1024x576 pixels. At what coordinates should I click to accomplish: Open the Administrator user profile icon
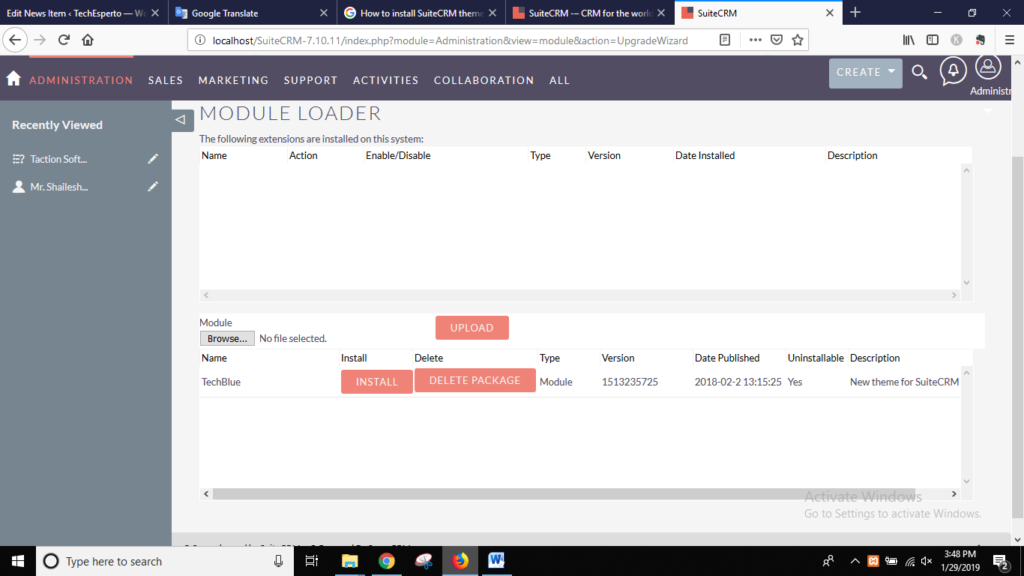coord(988,67)
